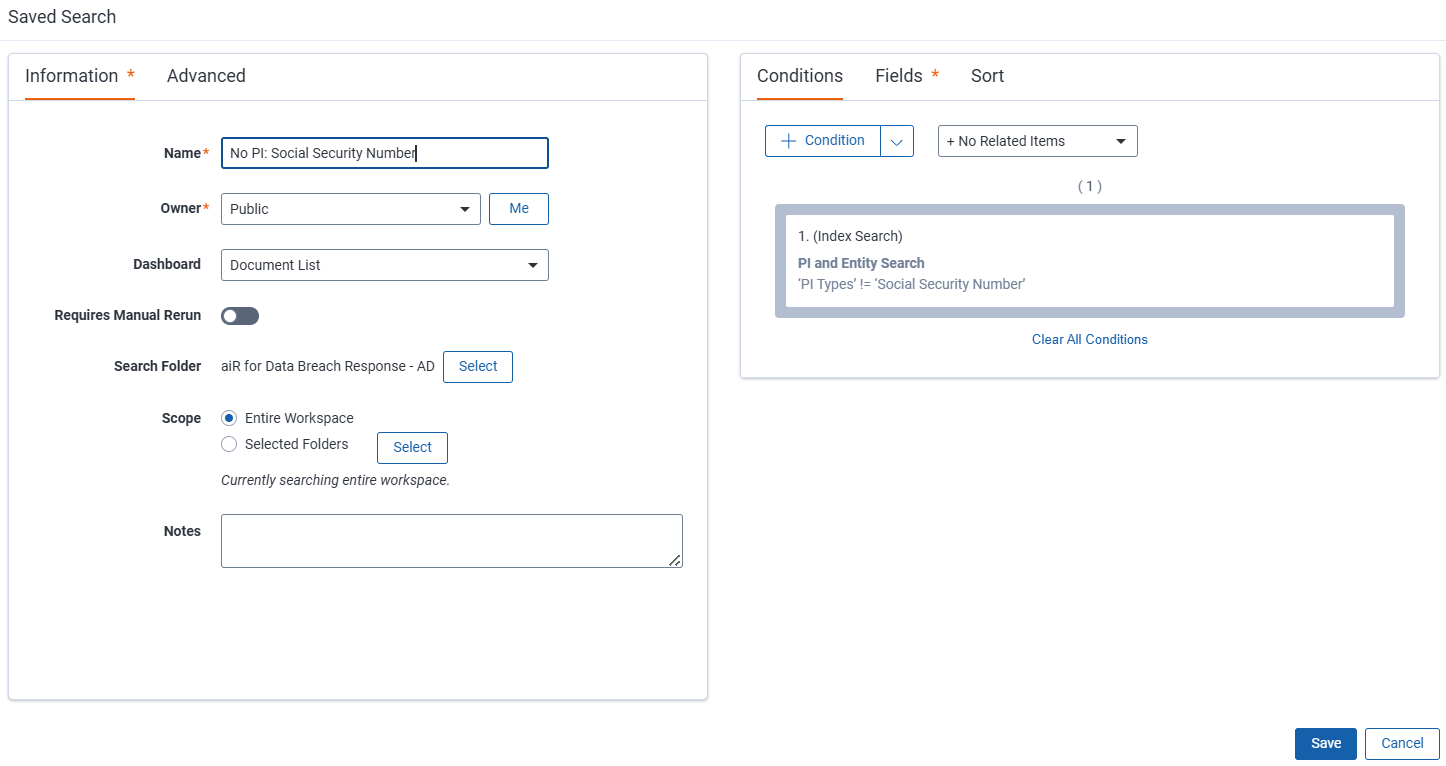Click the Saved Search page title

pos(62,17)
